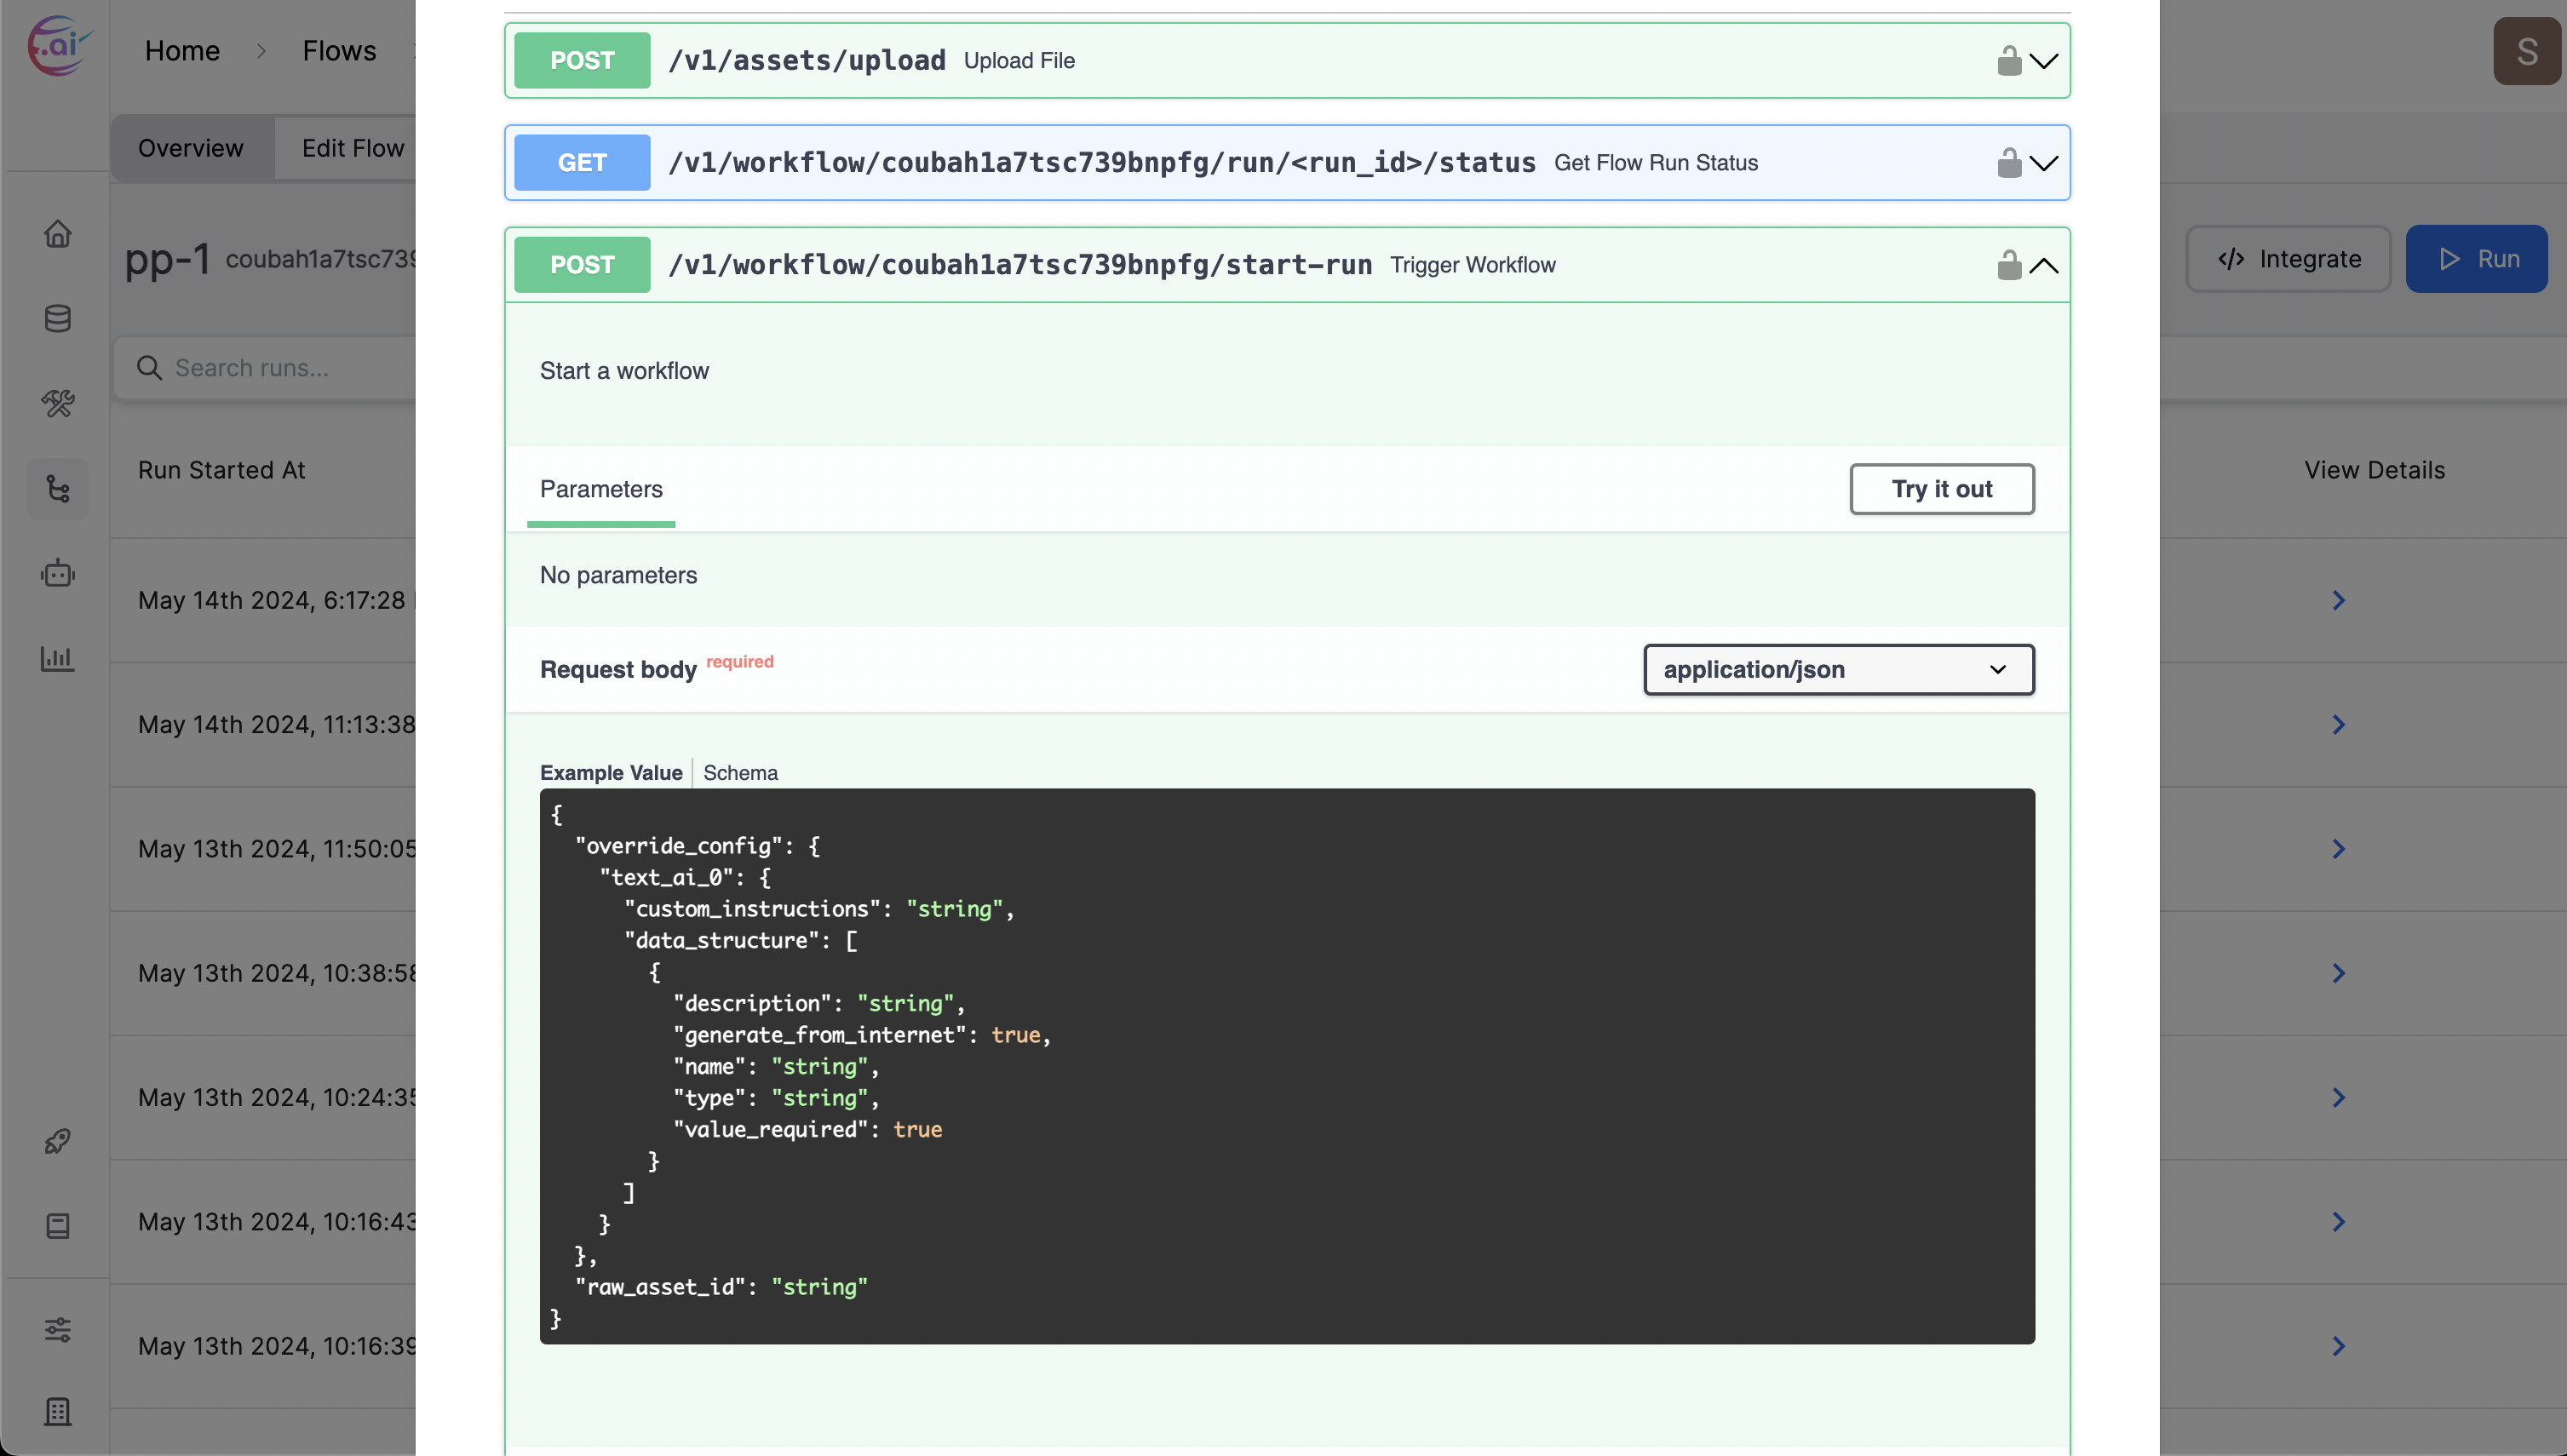The image size is (2567, 1456).
Task: Click the run status endpoint path text
Action: [1102, 163]
